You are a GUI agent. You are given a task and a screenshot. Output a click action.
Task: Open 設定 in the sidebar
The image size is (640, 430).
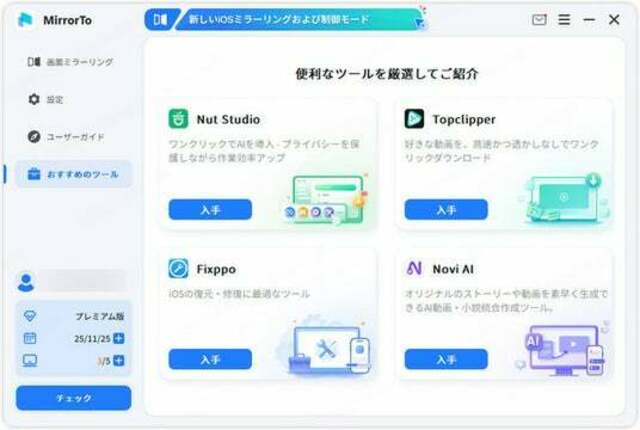pos(73,100)
